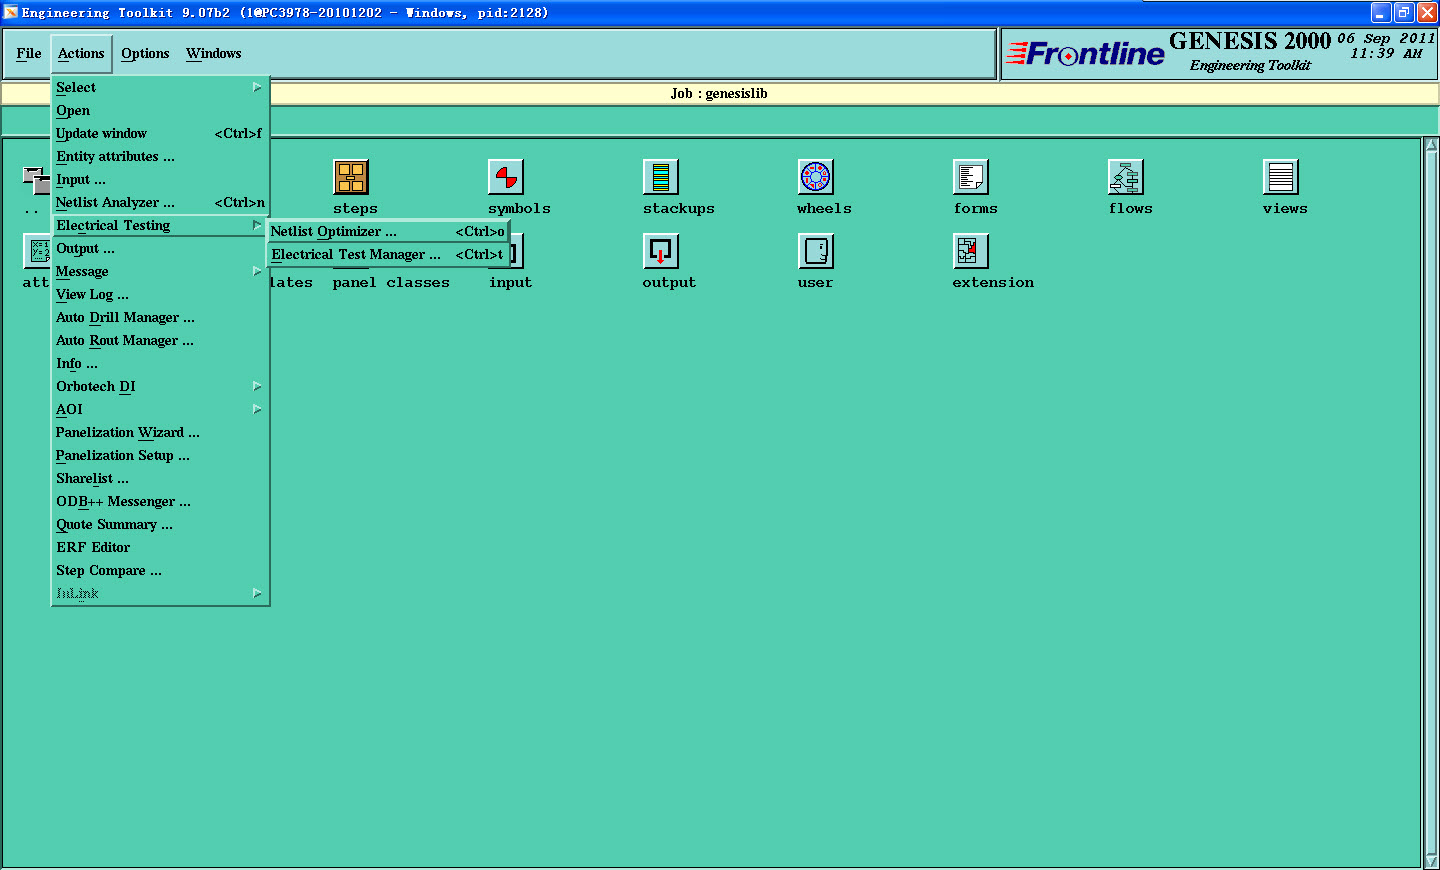Screen dimensions: 1440x870
Task: Select Open in the Actions menu
Action: tap(160, 110)
